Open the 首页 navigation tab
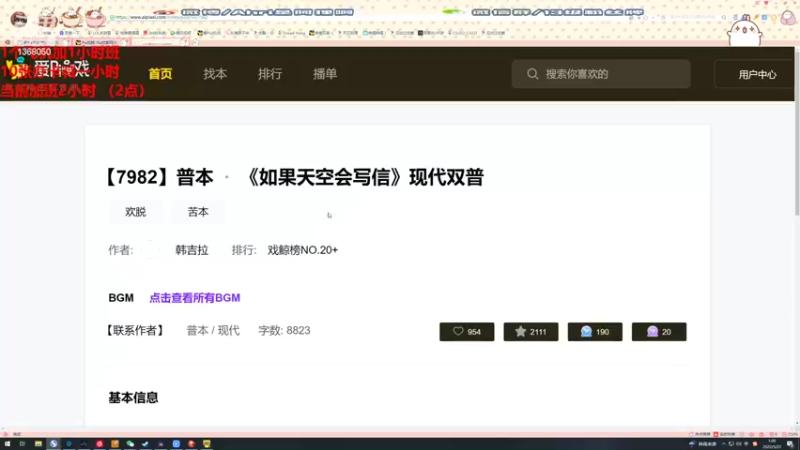 [160, 74]
